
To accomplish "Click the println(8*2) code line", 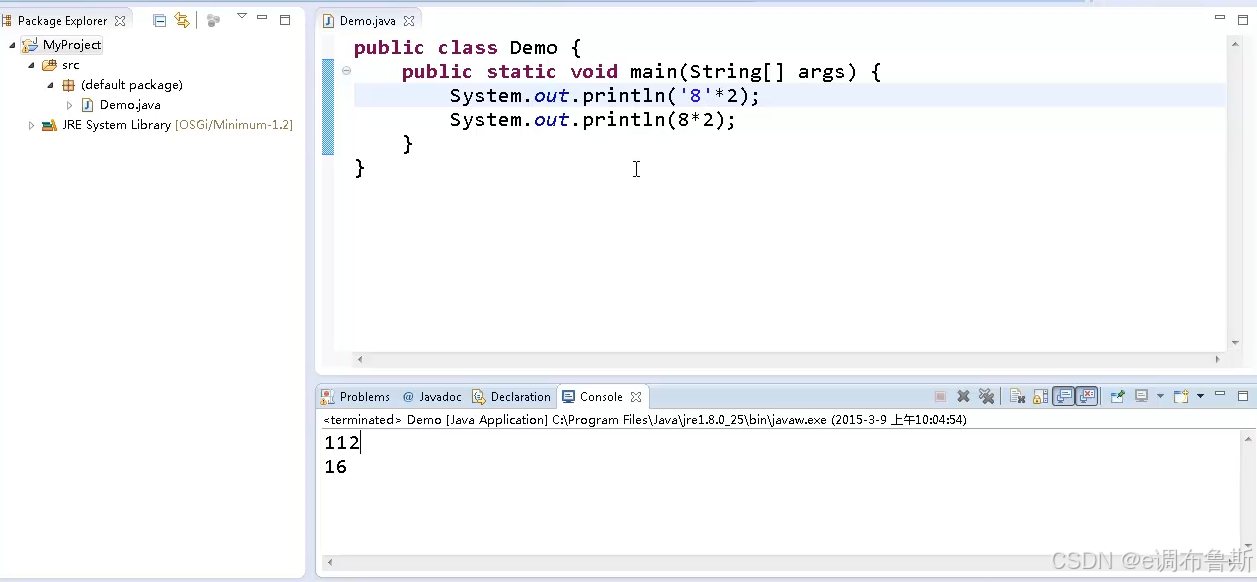I will pyautogui.click(x=593, y=120).
